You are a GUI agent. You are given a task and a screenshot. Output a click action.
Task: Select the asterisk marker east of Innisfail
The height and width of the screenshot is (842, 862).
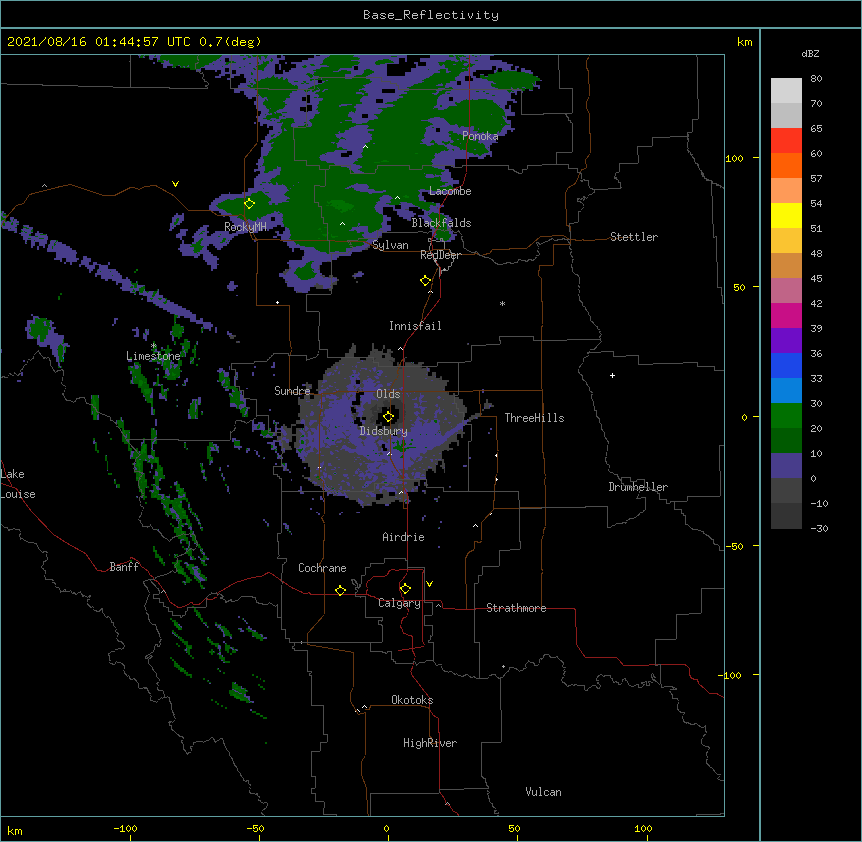[502, 303]
